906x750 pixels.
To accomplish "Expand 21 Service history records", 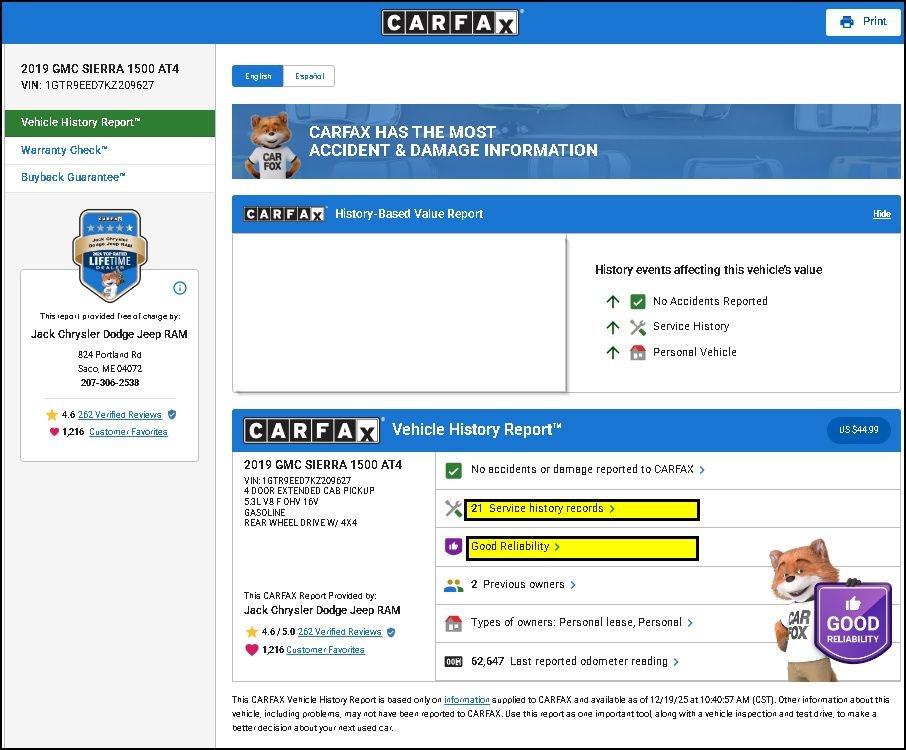I will (x=545, y=509).
